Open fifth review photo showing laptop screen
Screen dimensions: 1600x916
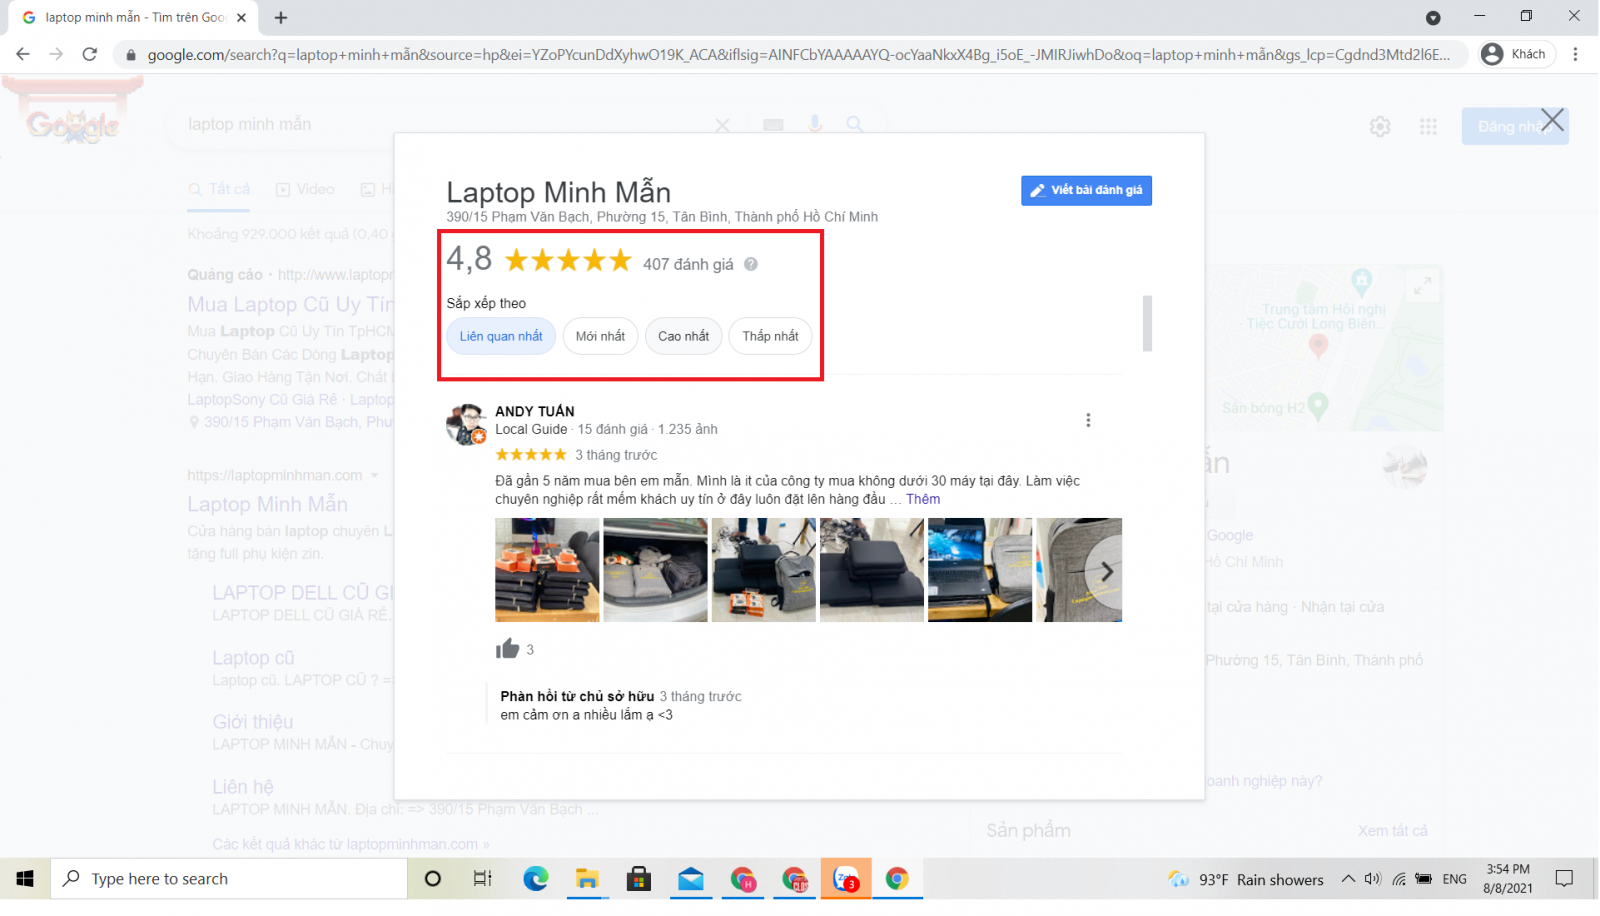click(x=979, y=570)
